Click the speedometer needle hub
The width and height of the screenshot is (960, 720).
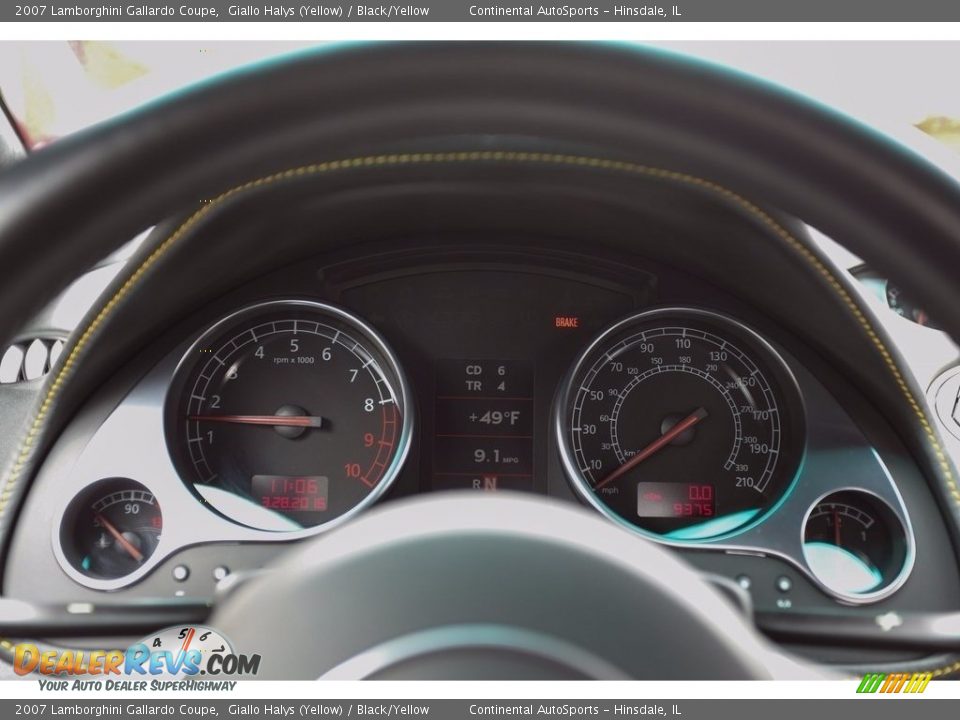click(678, 429)
